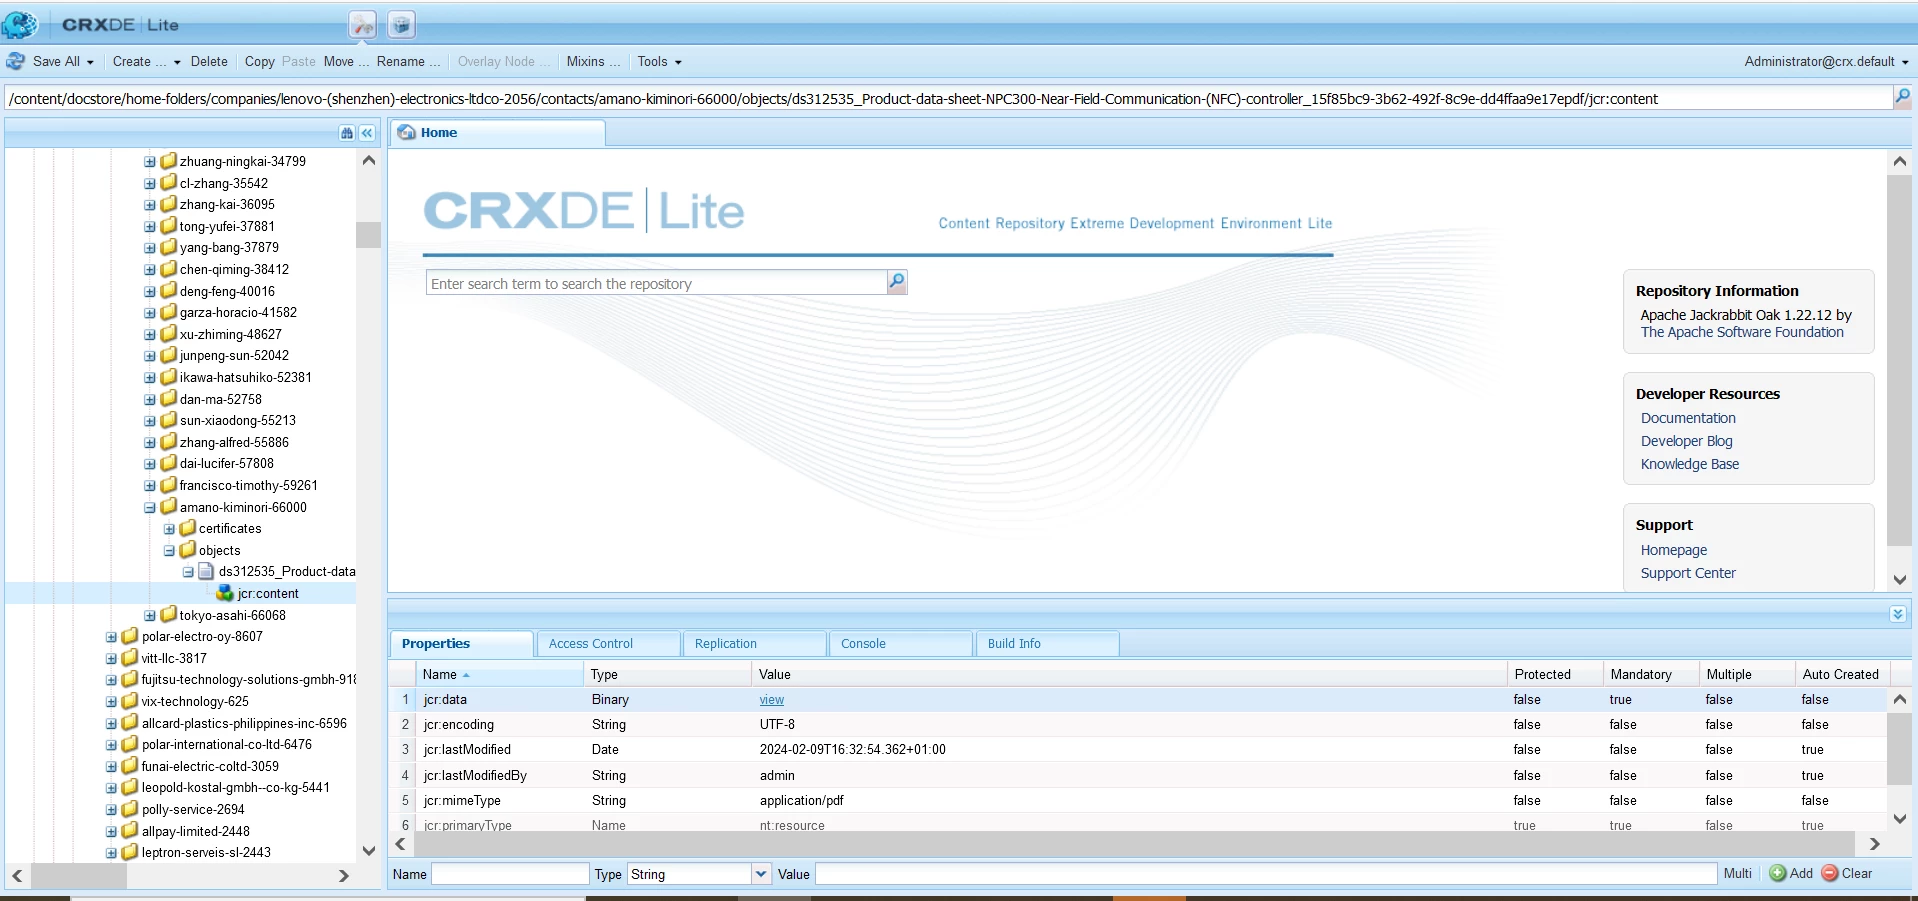Collapse the objects tree node

click(x=169, y=551)
